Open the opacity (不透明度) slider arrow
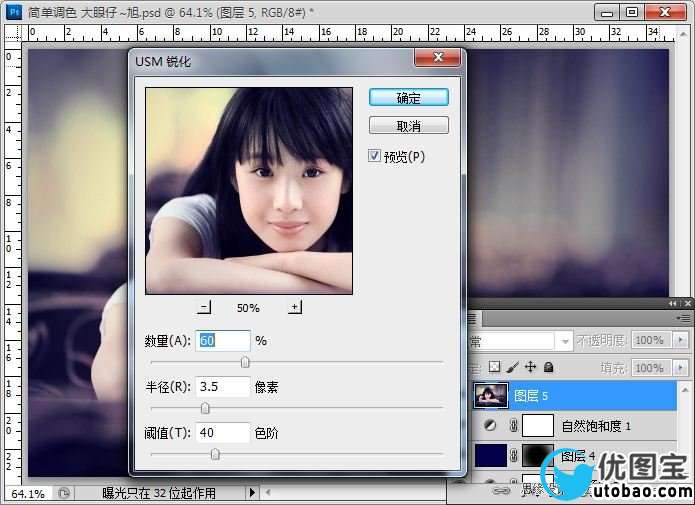This screenshot has height=505, width=695. coord(682,341)
